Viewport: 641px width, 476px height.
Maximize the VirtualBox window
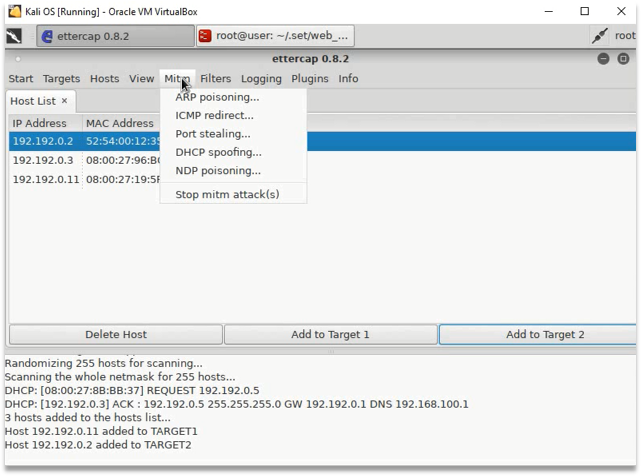pos(585,11)
